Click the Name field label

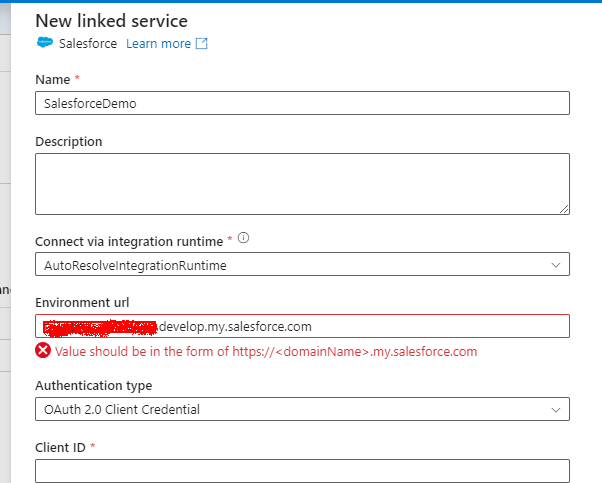click(x=53, y=79)
